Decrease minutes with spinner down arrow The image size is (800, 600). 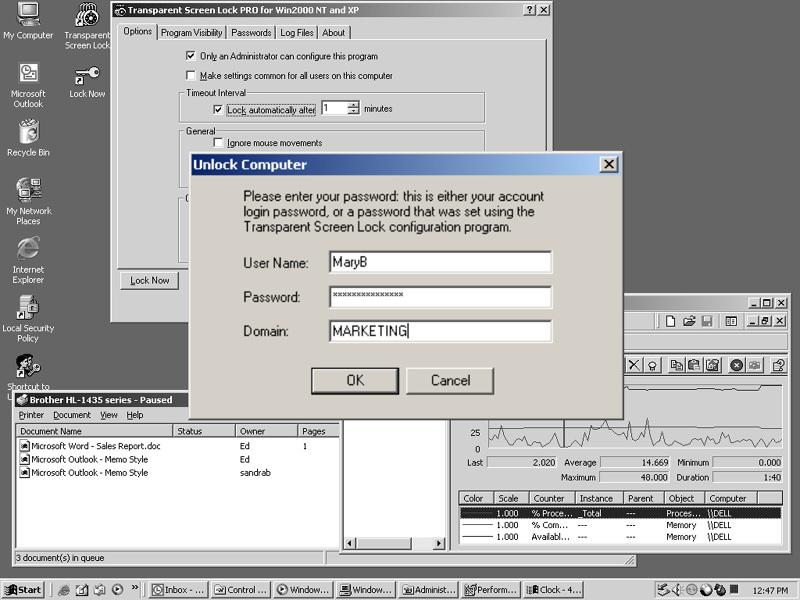coord(353,111)
